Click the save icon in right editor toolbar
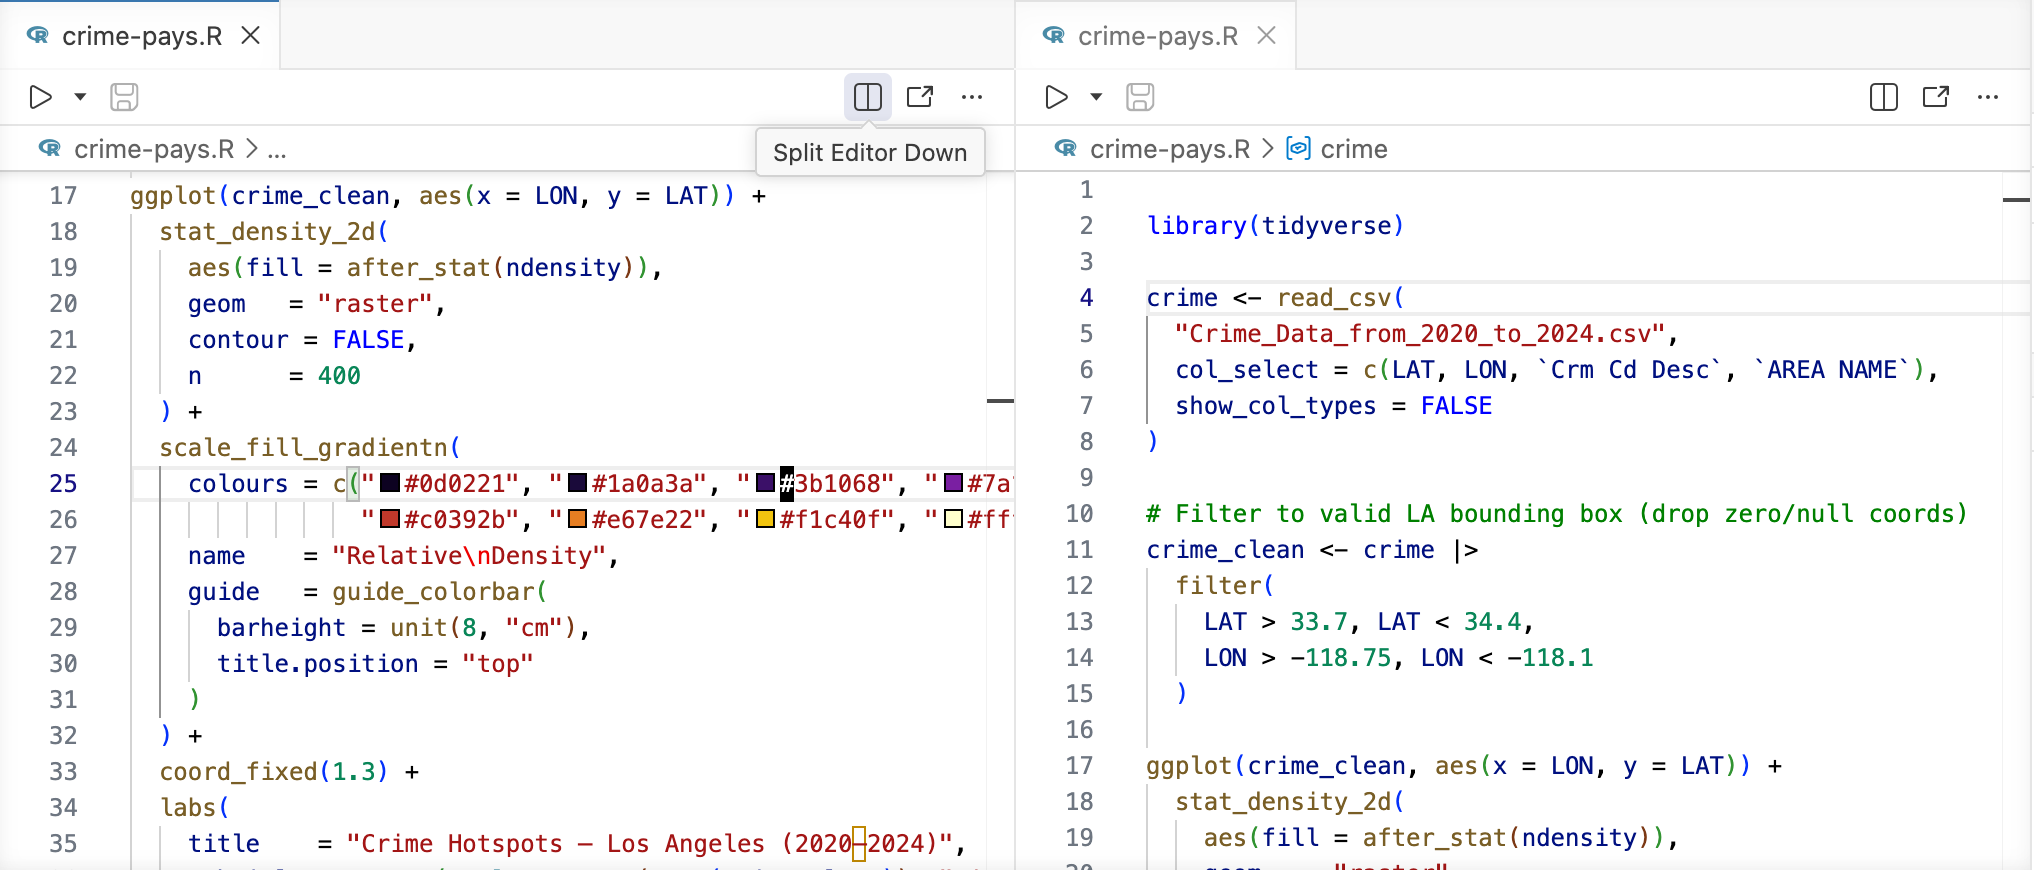The width and height of the screenshot is (2034, 870). tap(1140, 97)
